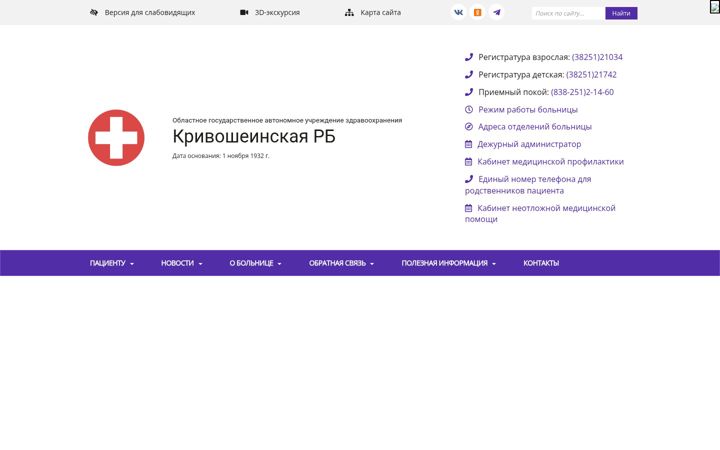The height and width of the screenshot is (450, 720).
Task: Click Областное государственное автономное учреждение здравоохранения text
Action: (287, 120)
